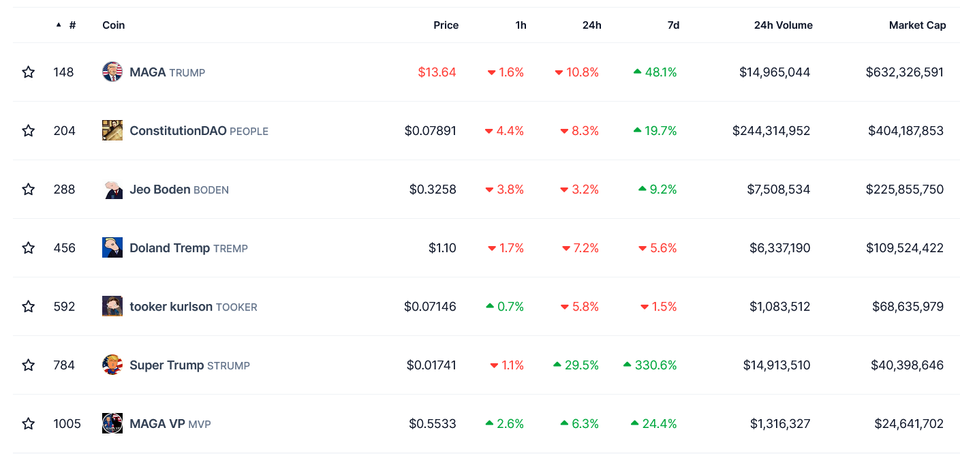Star MAGA TRUMP as a favorite
Screen dimensions: 960x454
28,72
